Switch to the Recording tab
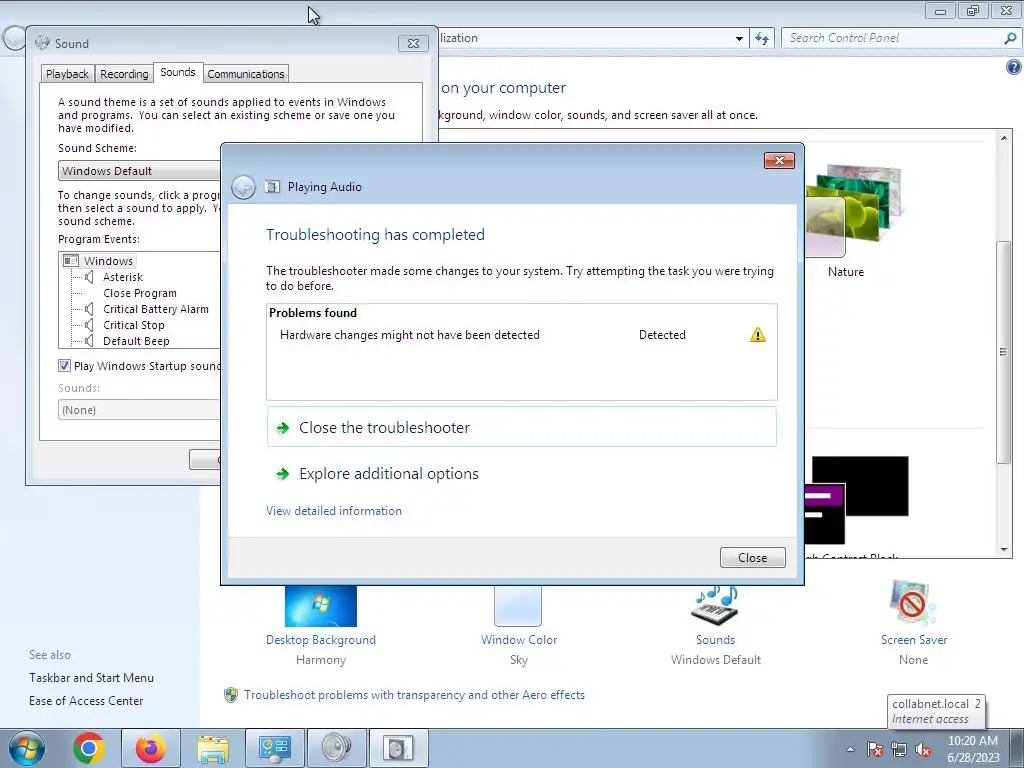This screenshot has height=768, width=1024. (124, 74)
